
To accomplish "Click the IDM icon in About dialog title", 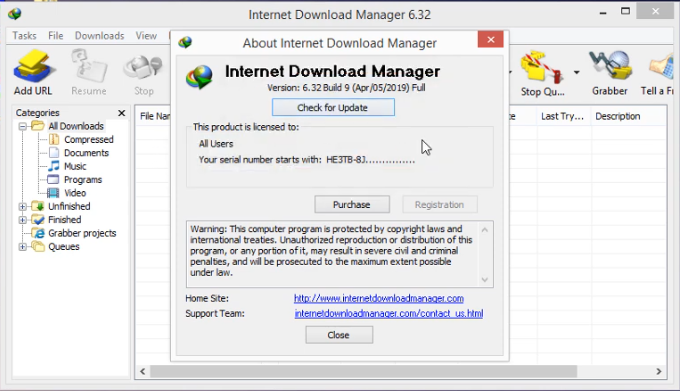I will 185,42.
